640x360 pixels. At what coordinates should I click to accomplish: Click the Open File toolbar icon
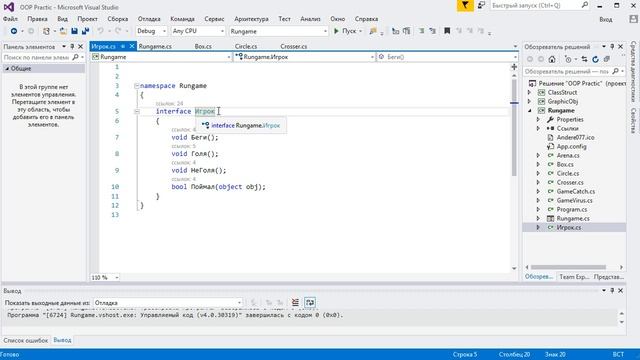click(63, 31)
